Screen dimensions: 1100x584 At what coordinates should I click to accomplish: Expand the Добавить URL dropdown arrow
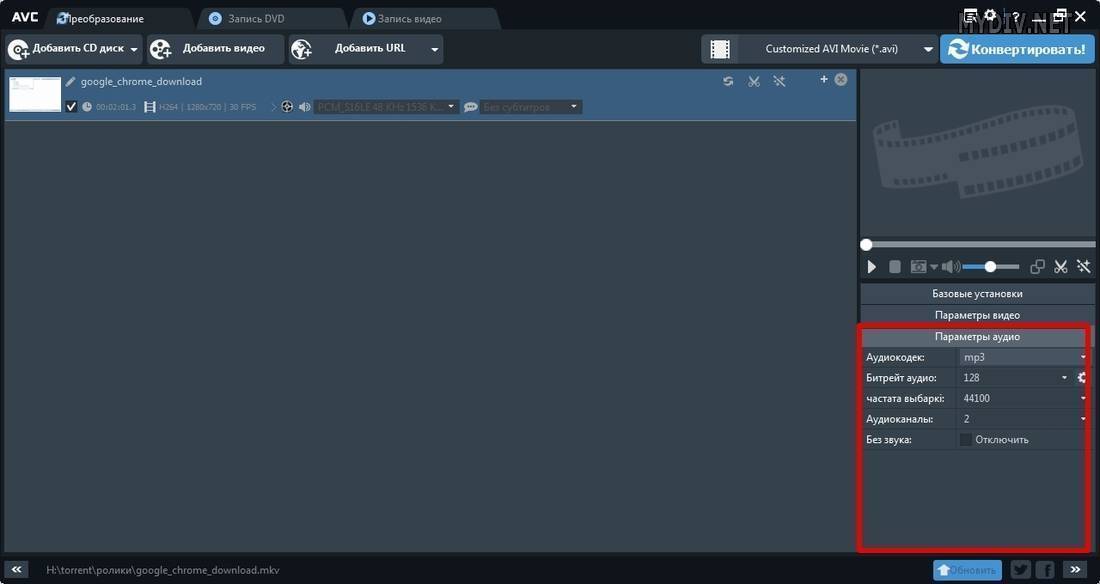(x=434, y=50)
